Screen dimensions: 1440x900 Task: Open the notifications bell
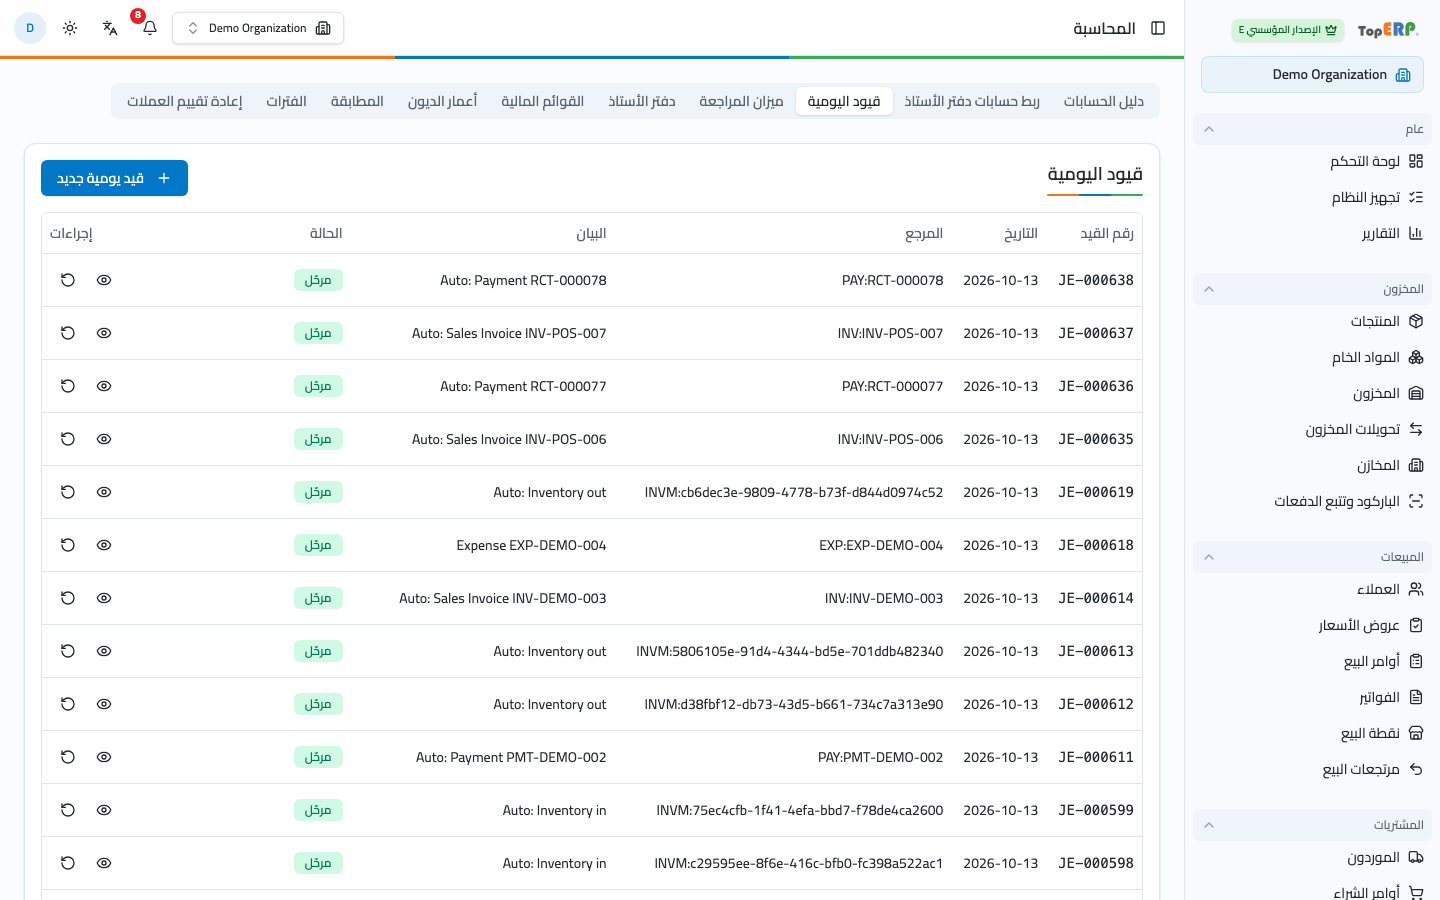point(150,28)
